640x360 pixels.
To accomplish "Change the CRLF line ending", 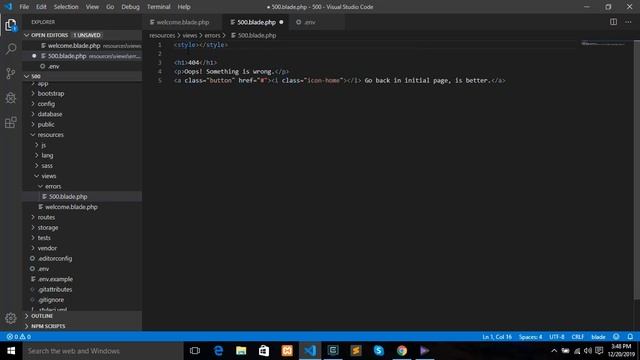I will (578, 337).
